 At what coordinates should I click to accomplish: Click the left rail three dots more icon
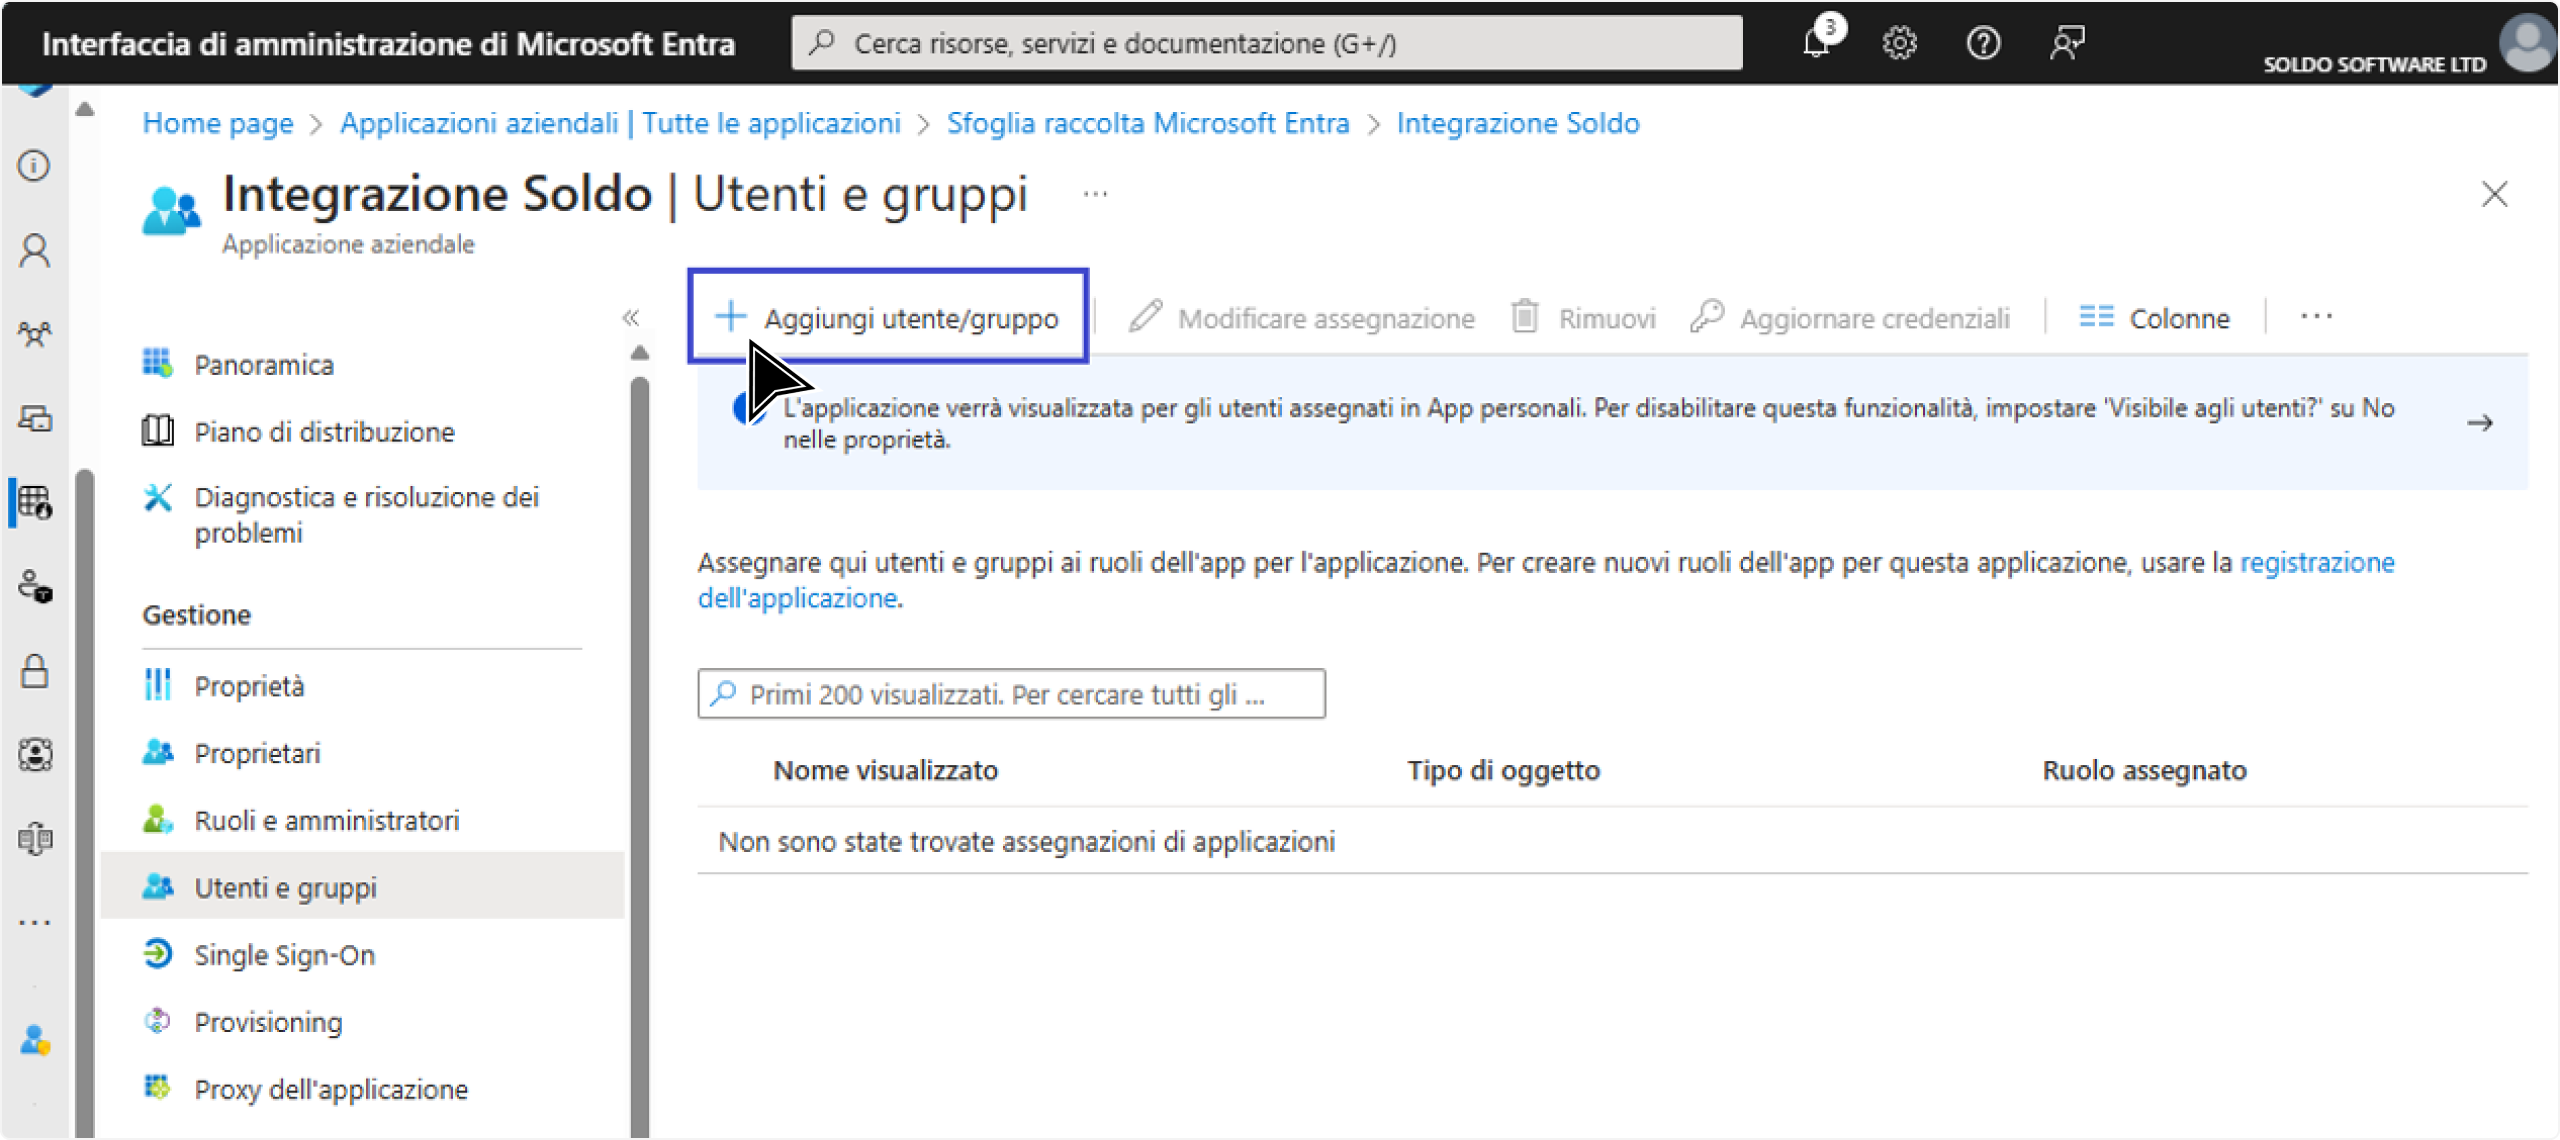point(35,922)
